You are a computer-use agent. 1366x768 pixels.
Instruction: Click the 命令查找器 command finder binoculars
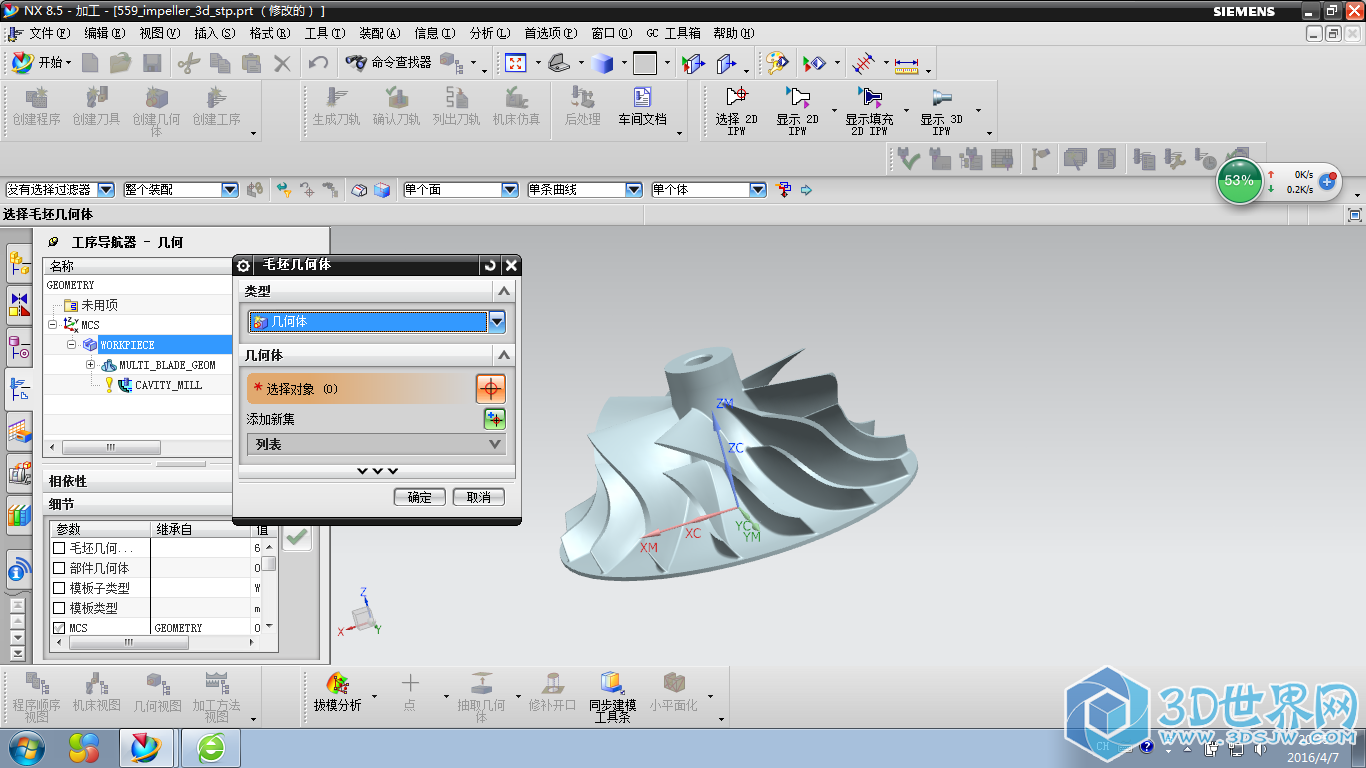[x=355, y=63]
